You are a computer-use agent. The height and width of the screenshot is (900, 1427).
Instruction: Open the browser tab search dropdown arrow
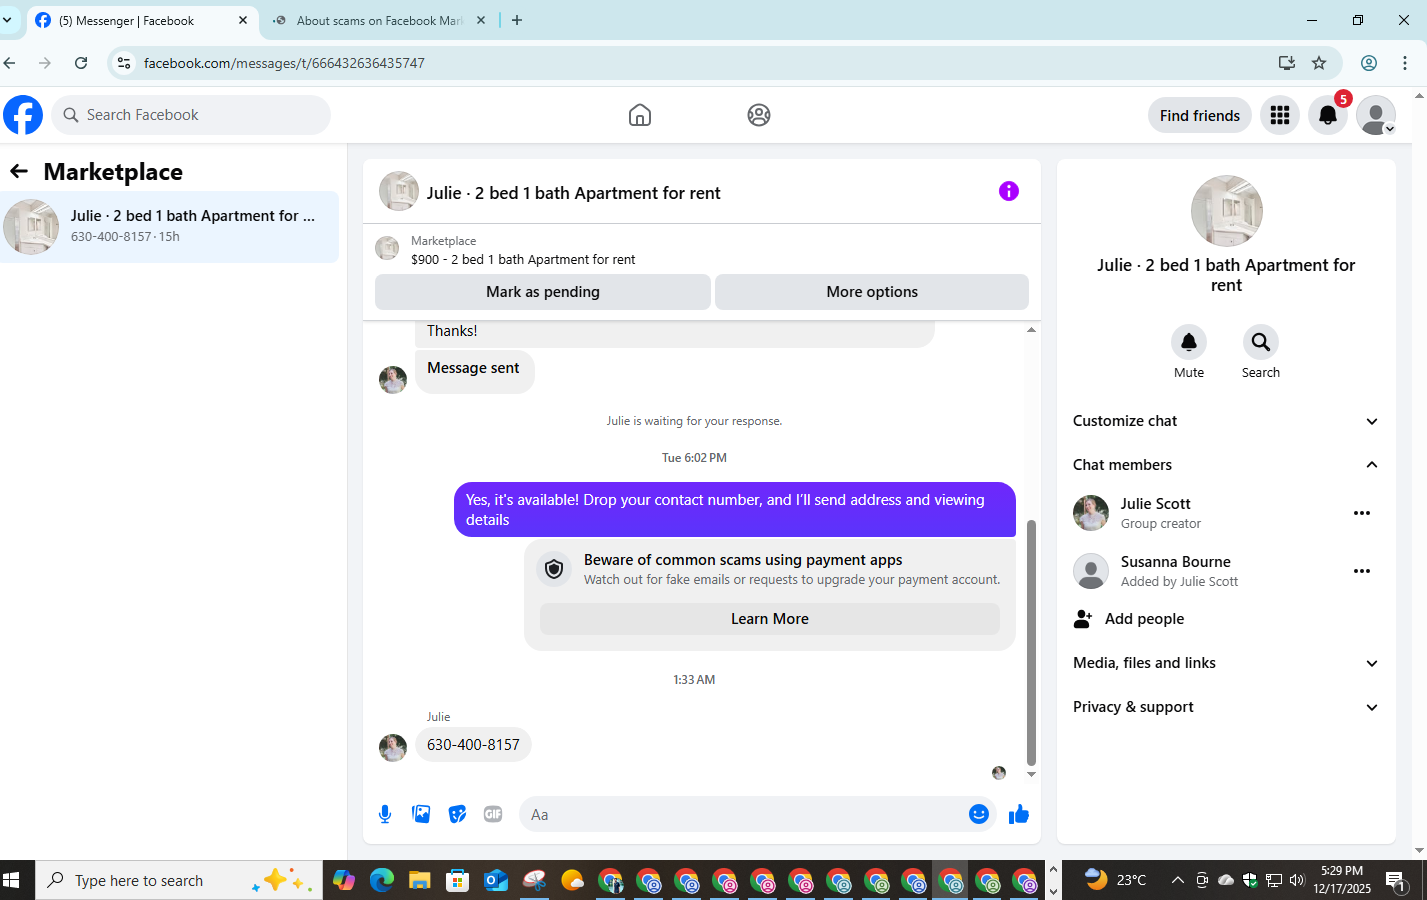pos(7,20)
